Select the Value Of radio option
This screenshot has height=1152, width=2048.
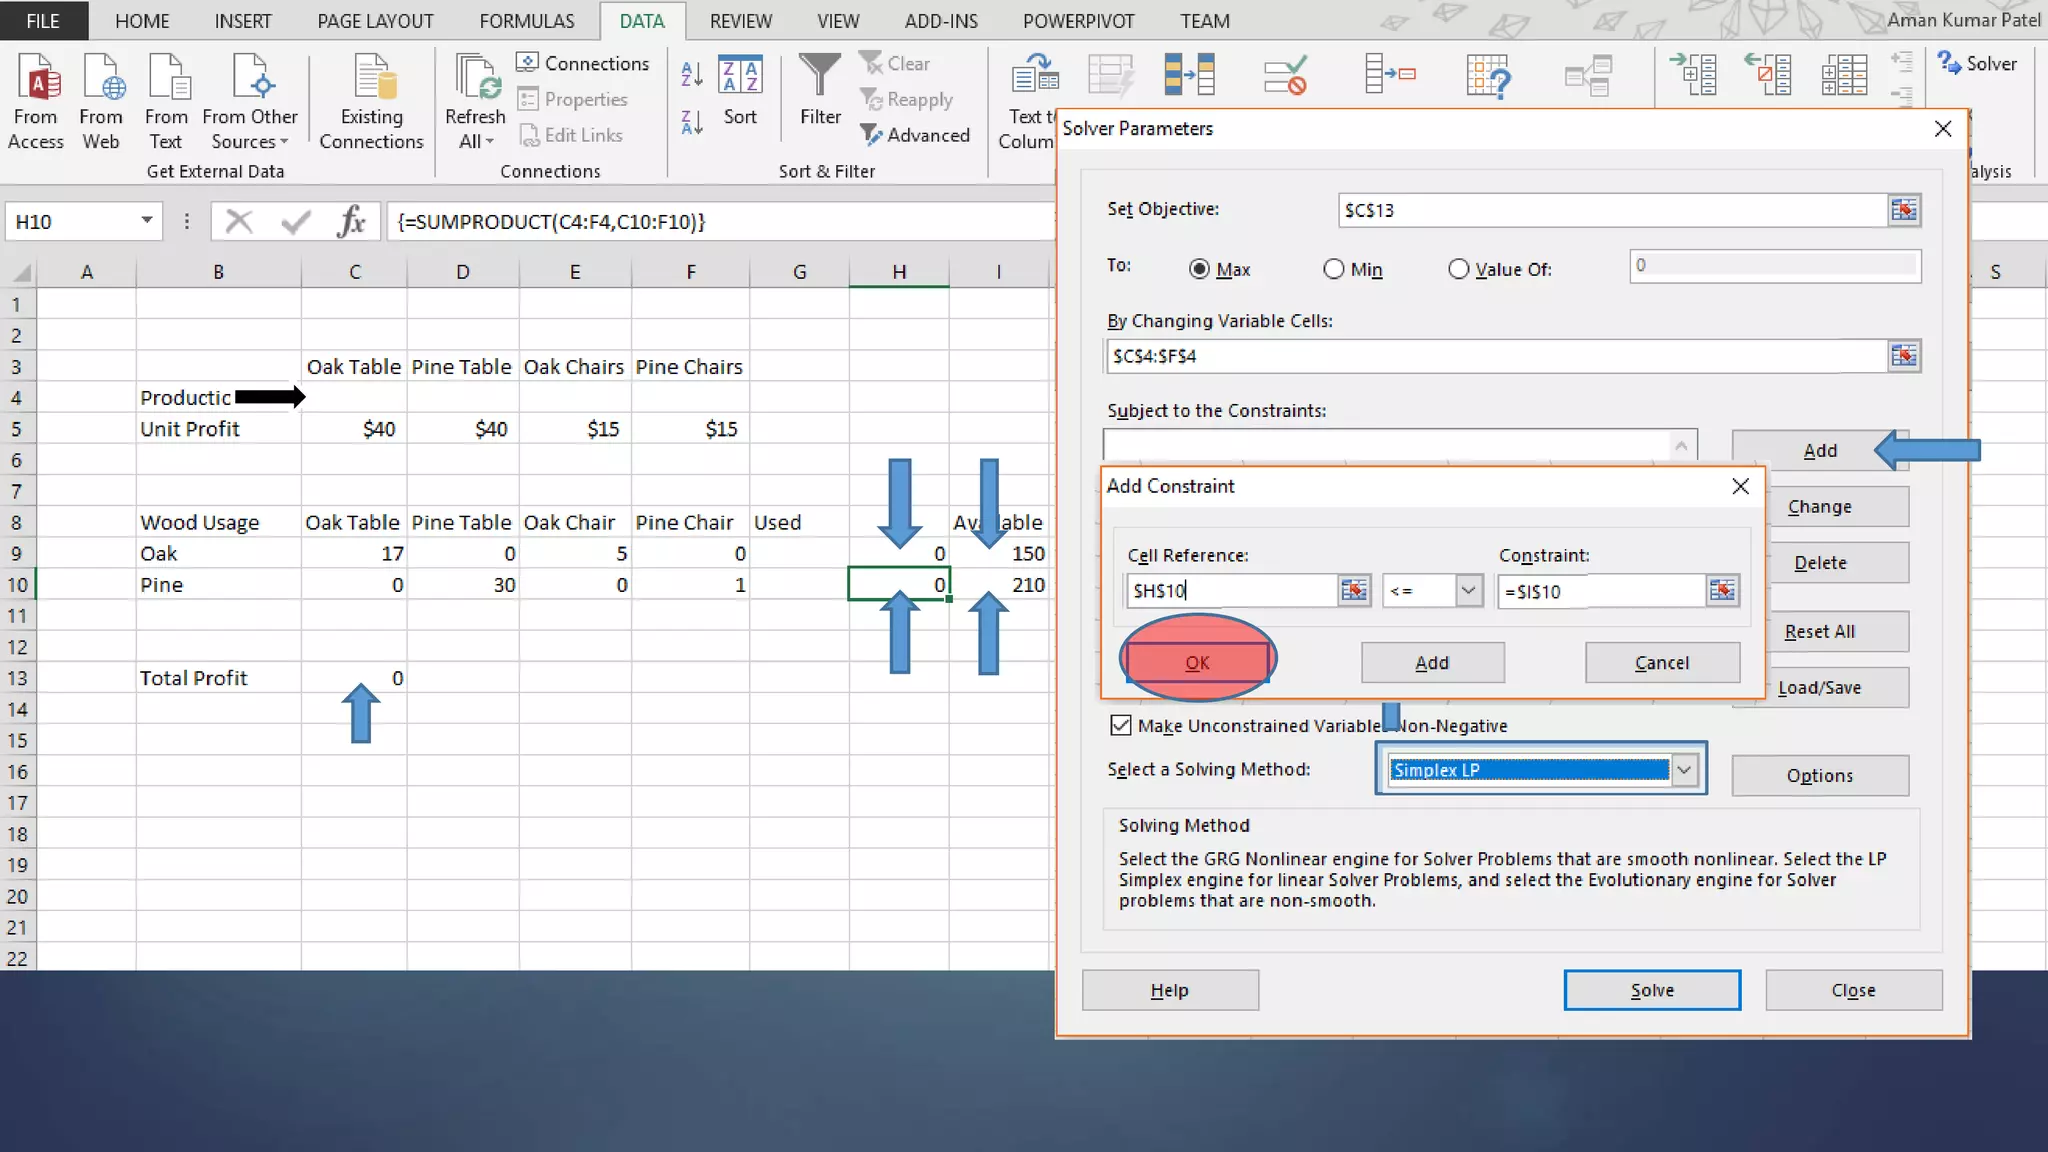(1459, 269)
